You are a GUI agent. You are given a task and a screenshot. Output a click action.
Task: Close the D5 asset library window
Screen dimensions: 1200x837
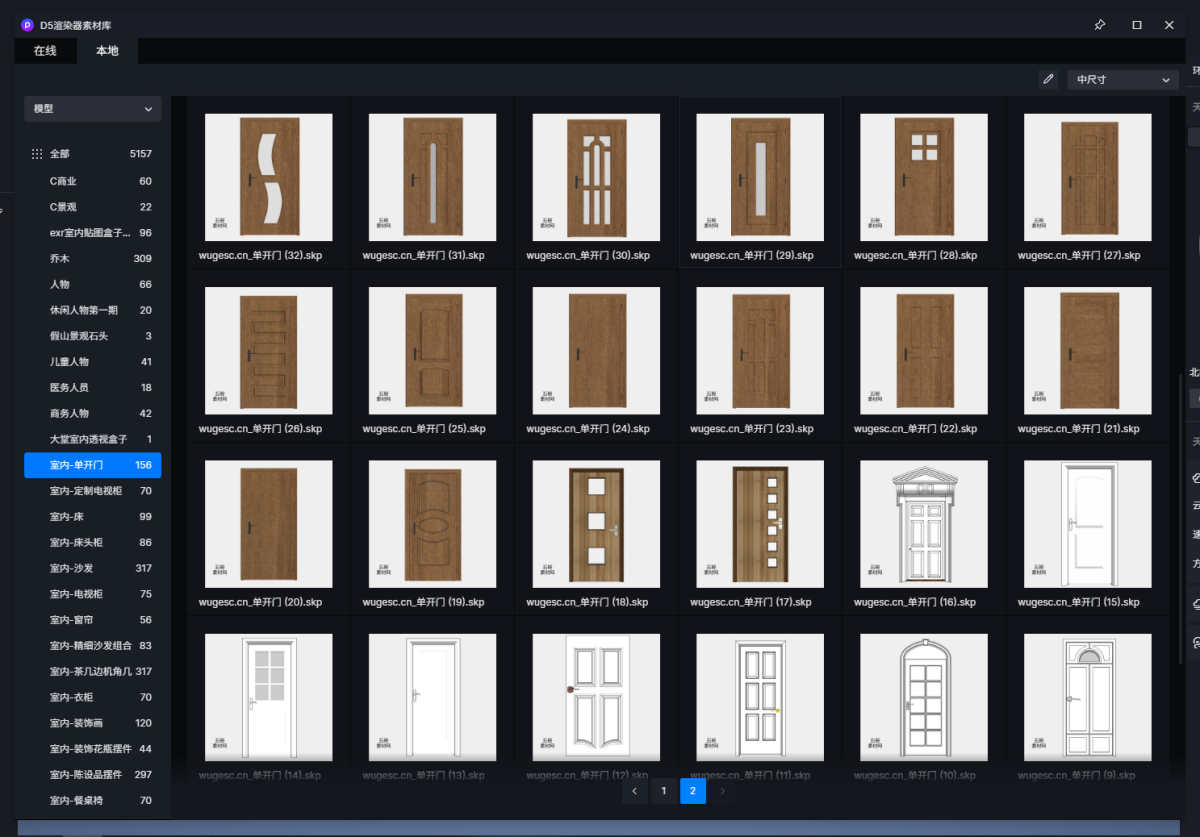[1169, 25]
